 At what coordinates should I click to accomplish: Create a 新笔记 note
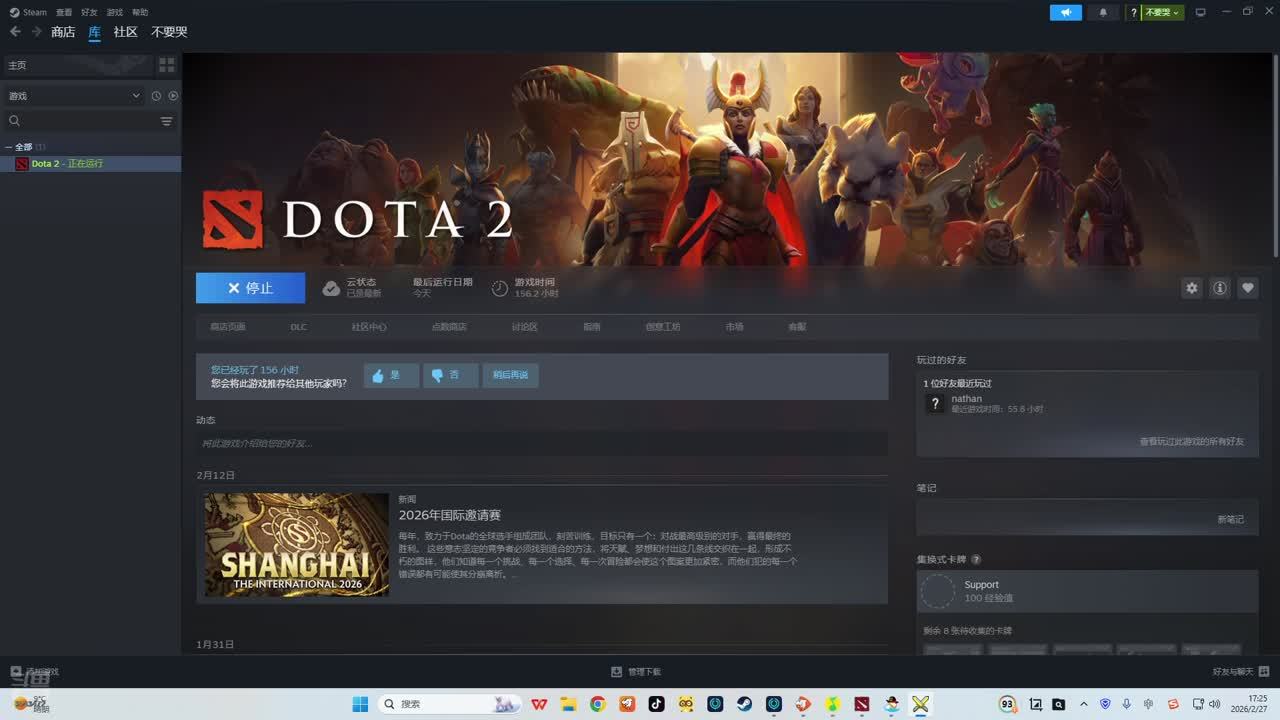(1231, 519)
